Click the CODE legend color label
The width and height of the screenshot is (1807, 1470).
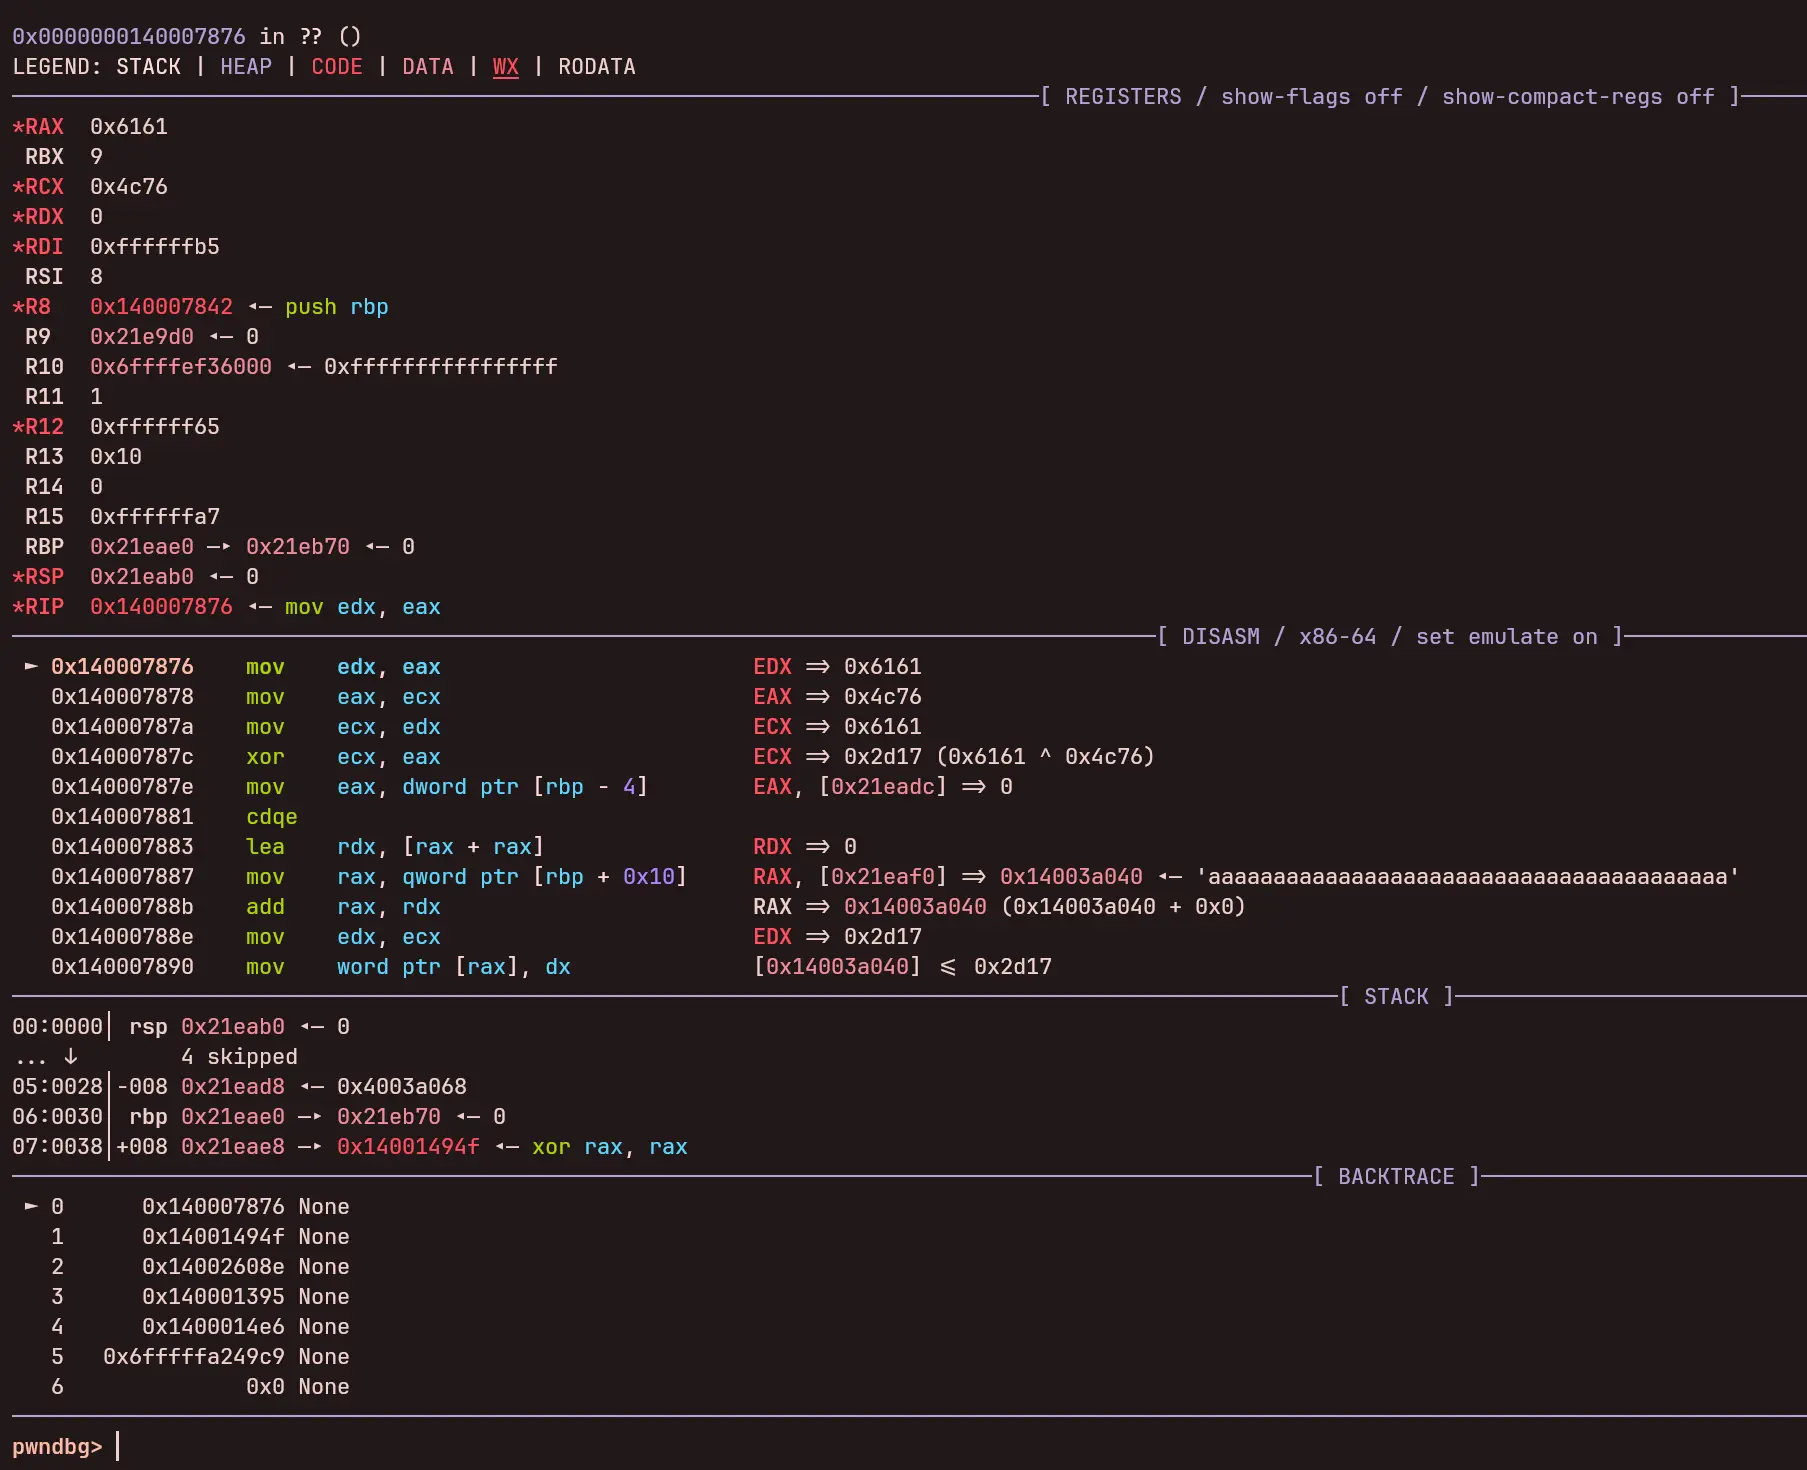336,67
